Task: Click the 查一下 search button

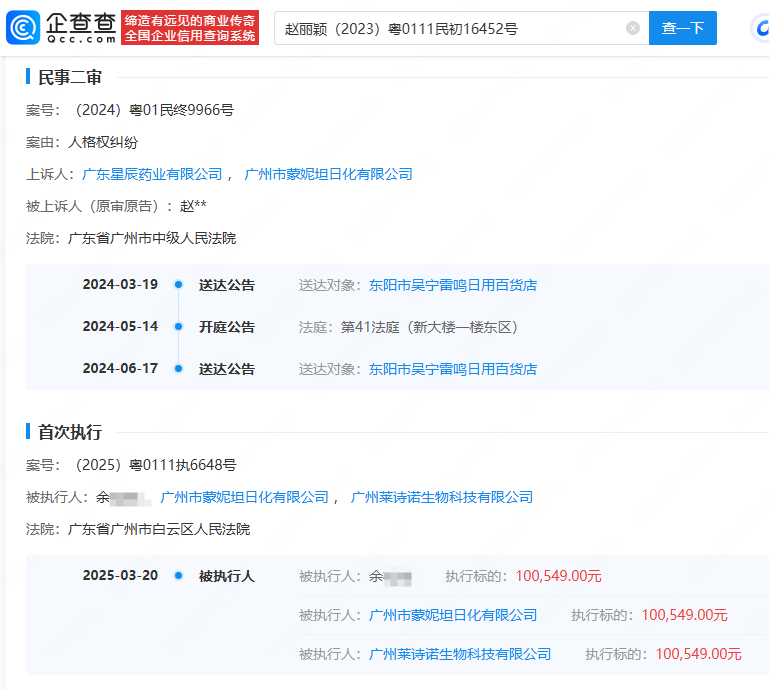Action: click(x=682, y=28)
